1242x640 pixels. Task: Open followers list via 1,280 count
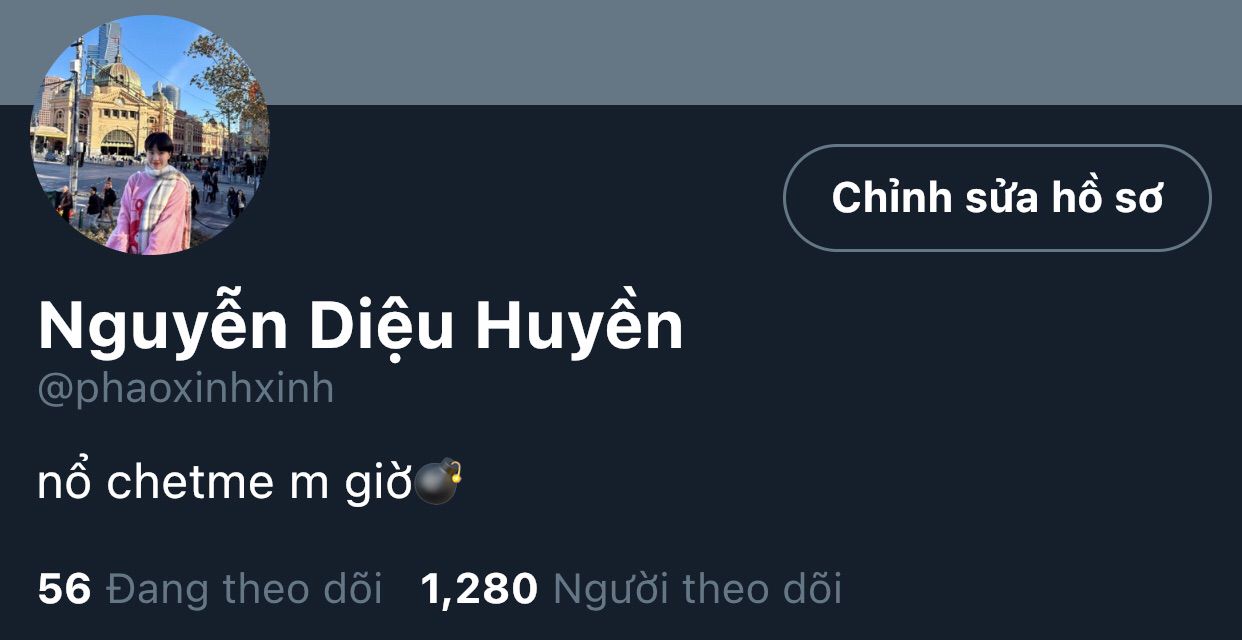click(x=479, y=589)
